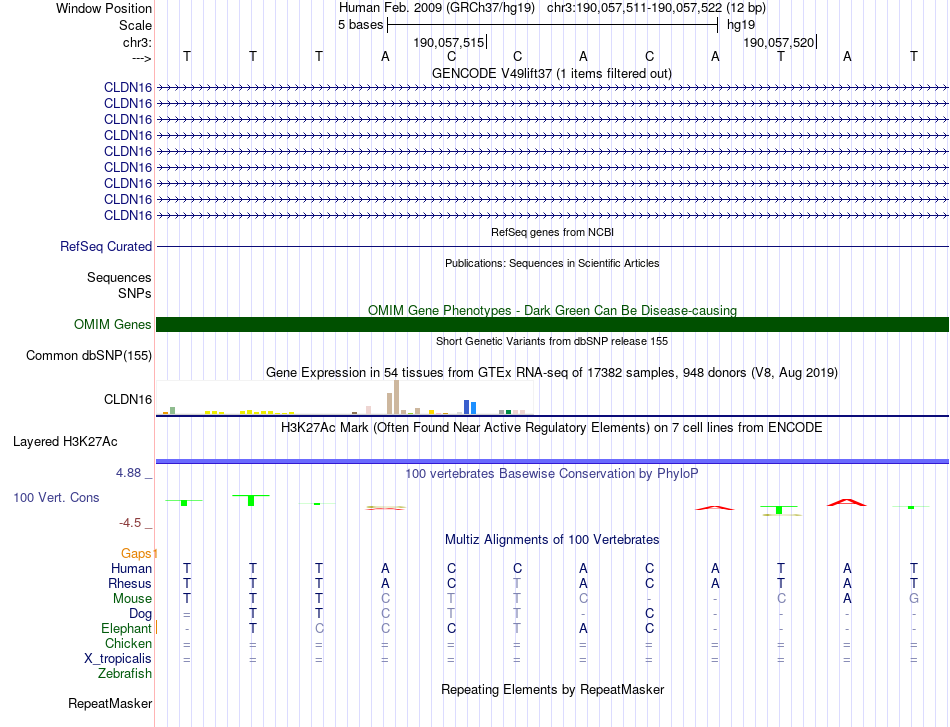Click the A base in the Elephant row
The width and height of the screenshot is (950, 727).
click(583, 628)
